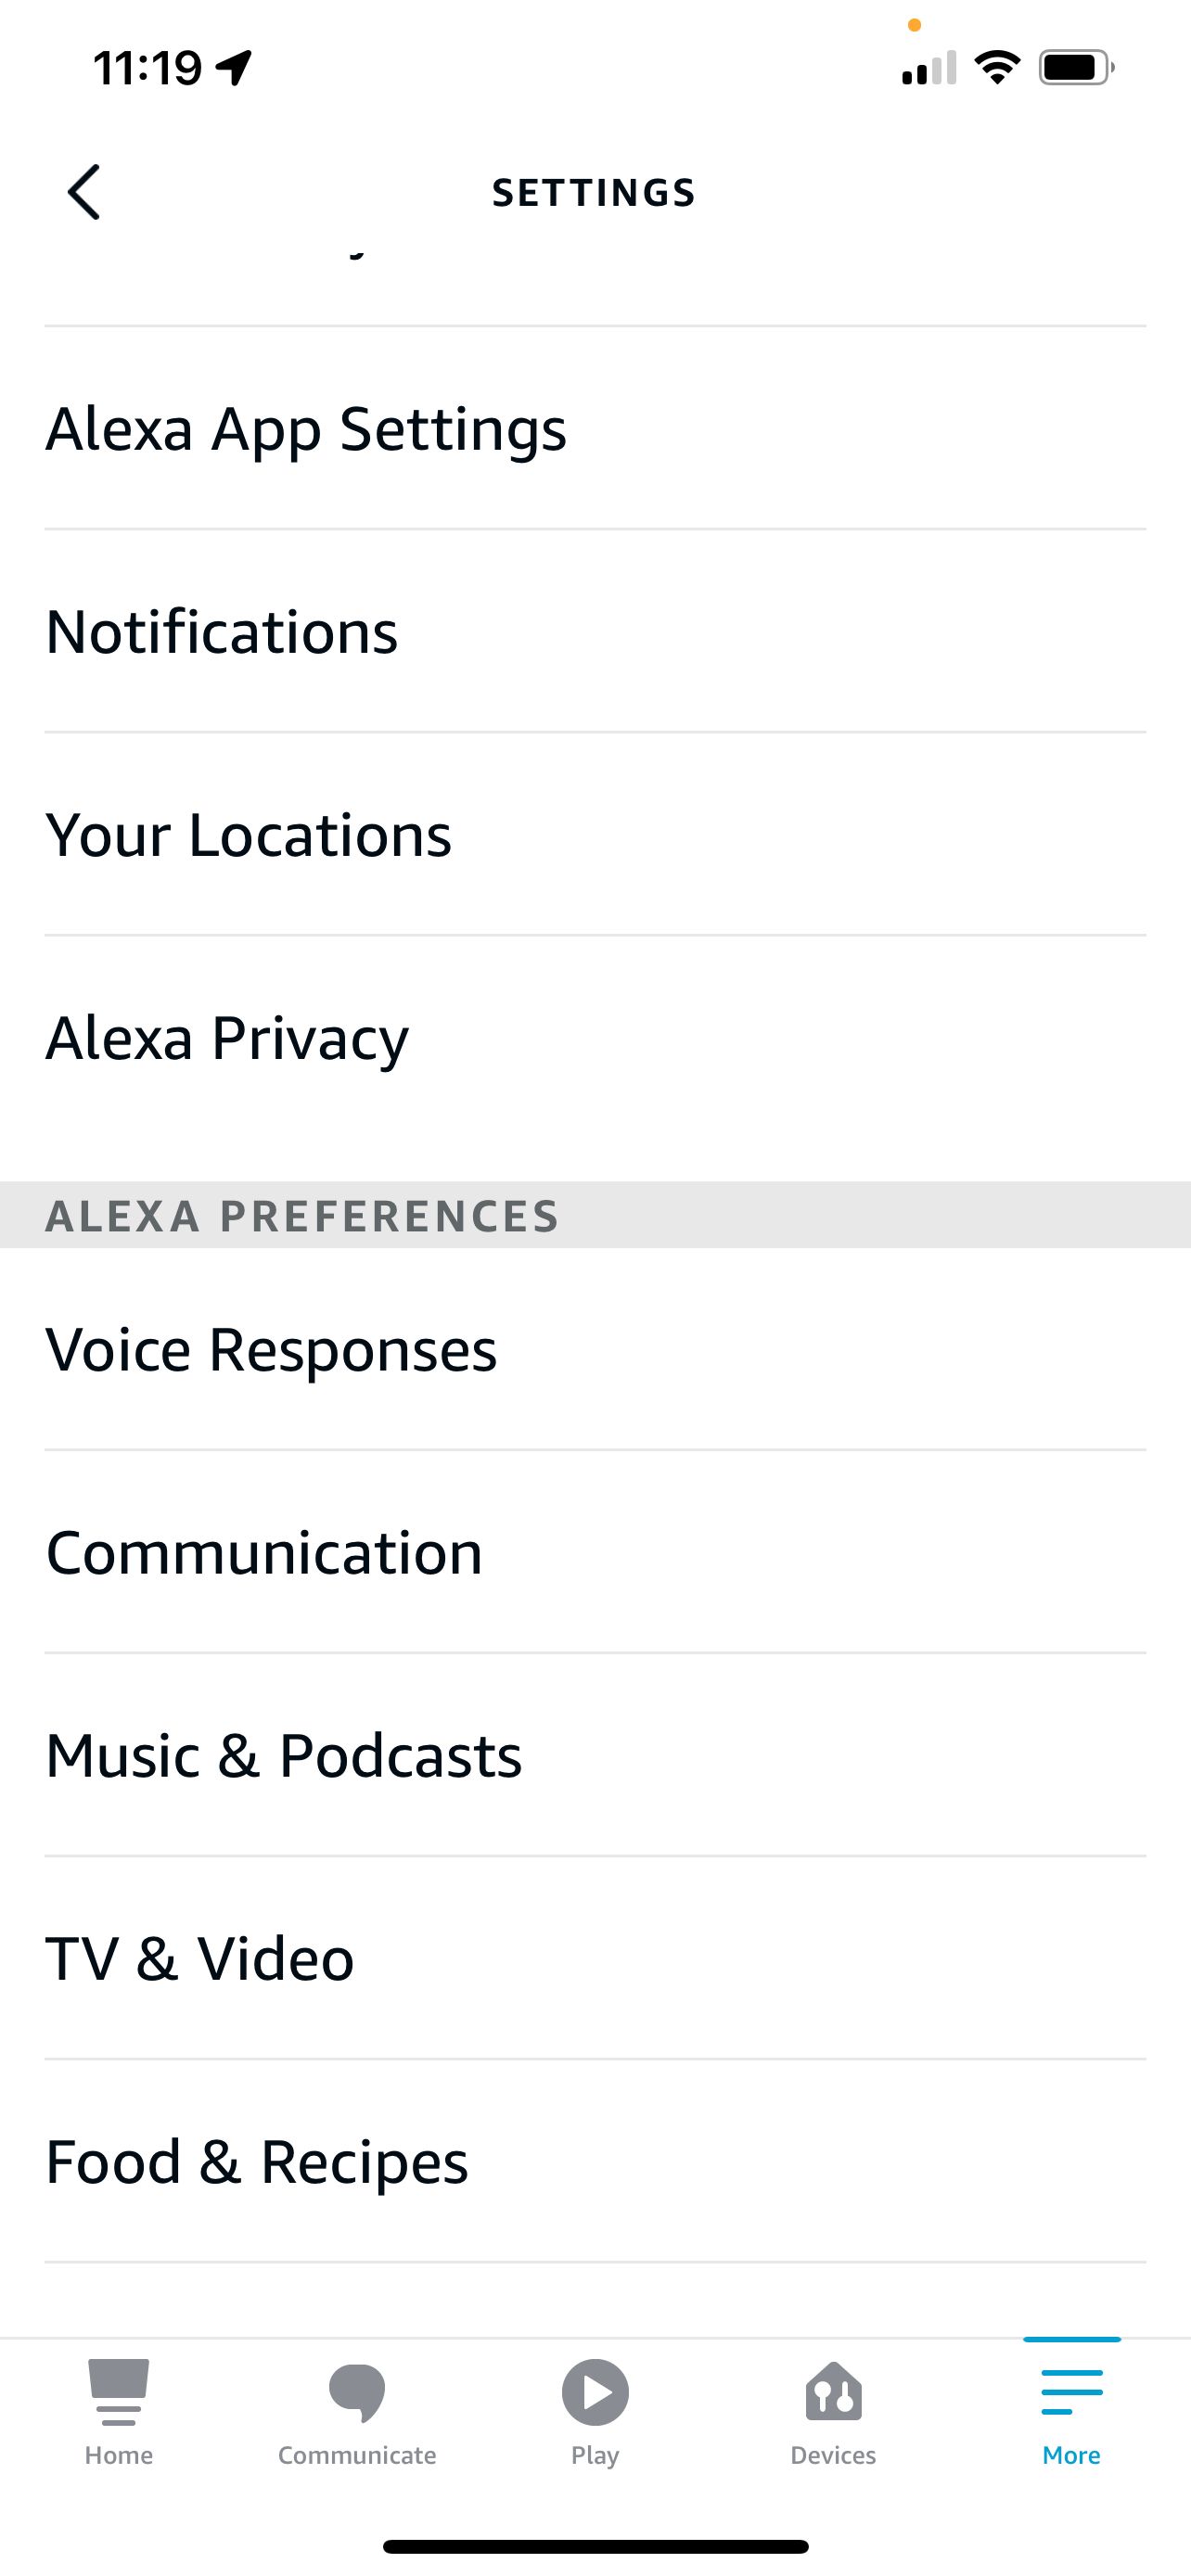Screen dimensions: 1191x2576
Task: Select Music & Podcasts settings
Action: click(283, 1755)
